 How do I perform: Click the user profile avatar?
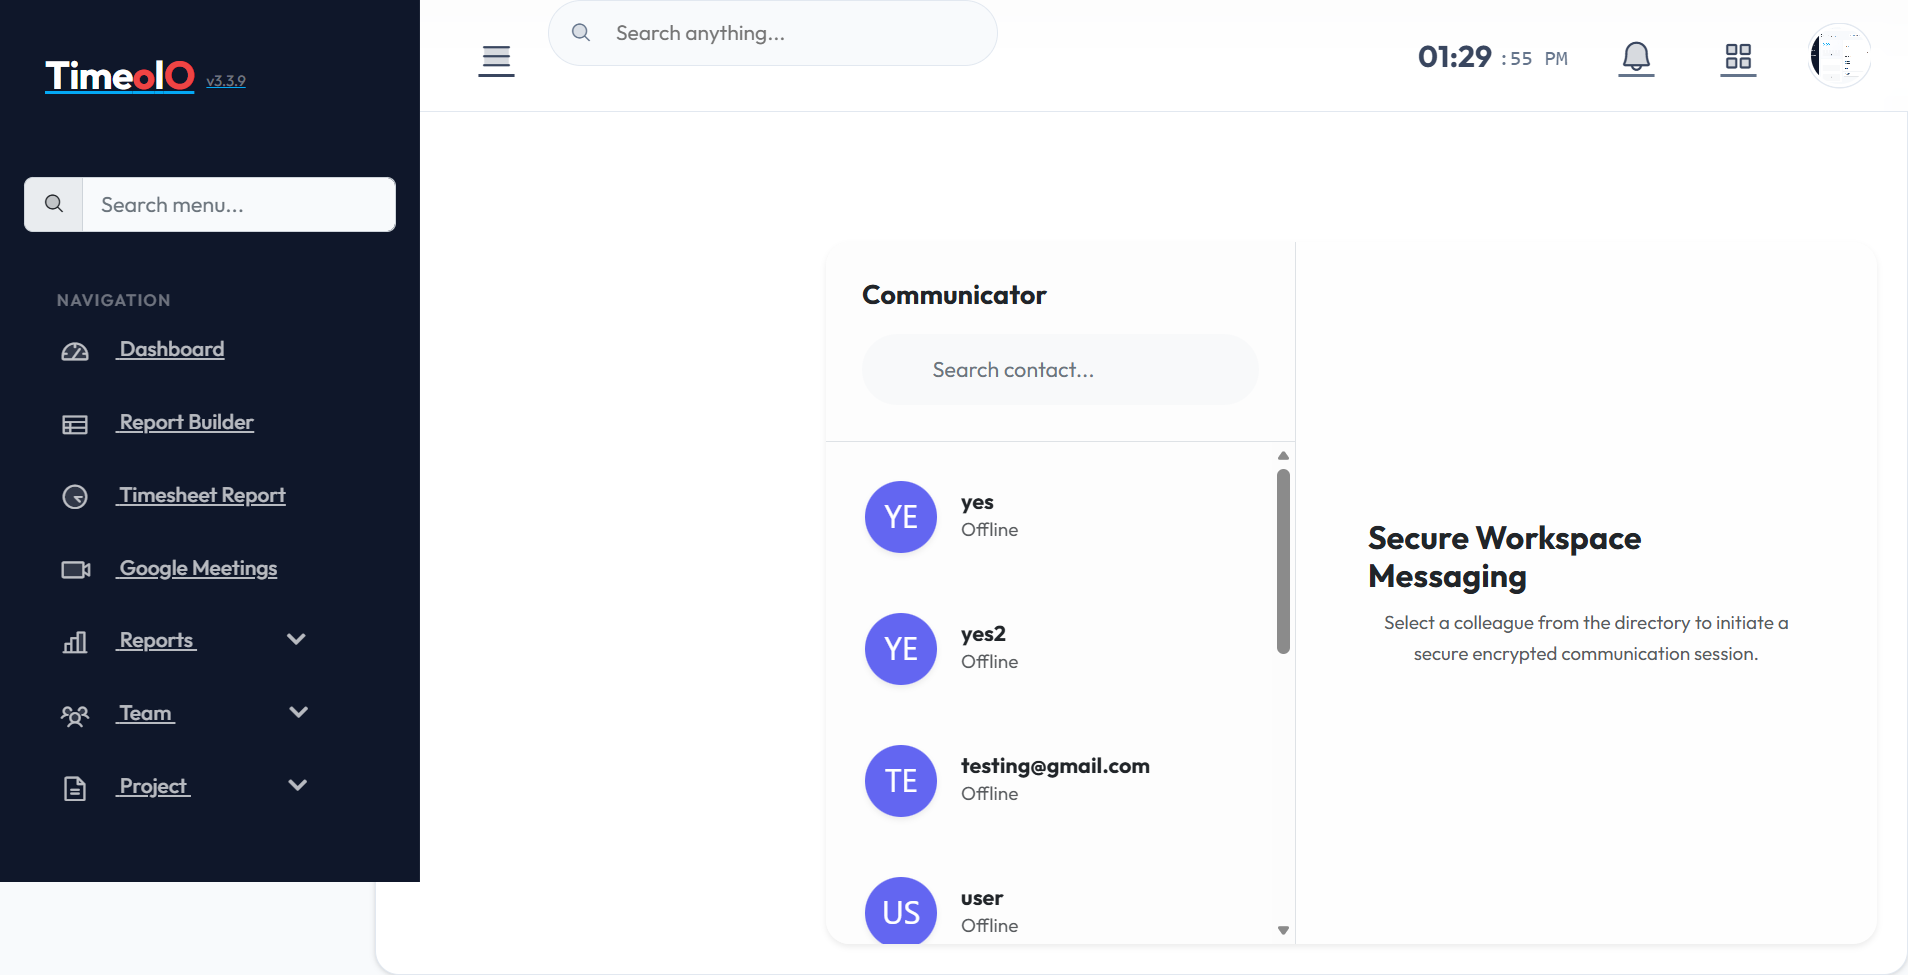pyautogui.click(x=1840, y=56)
